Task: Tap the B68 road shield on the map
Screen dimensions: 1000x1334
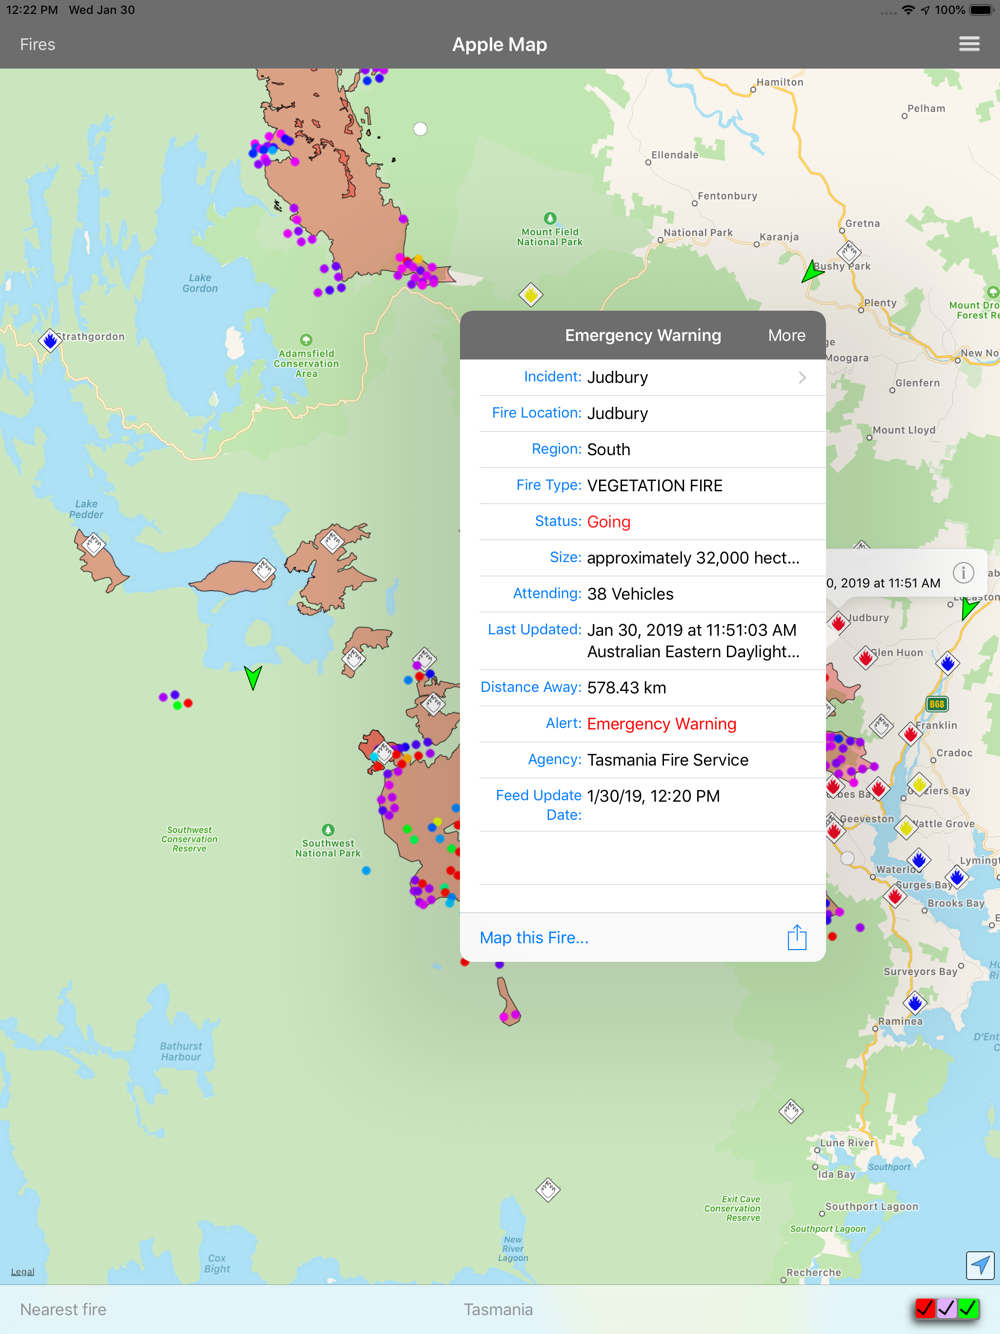Action: coord(937,704)
